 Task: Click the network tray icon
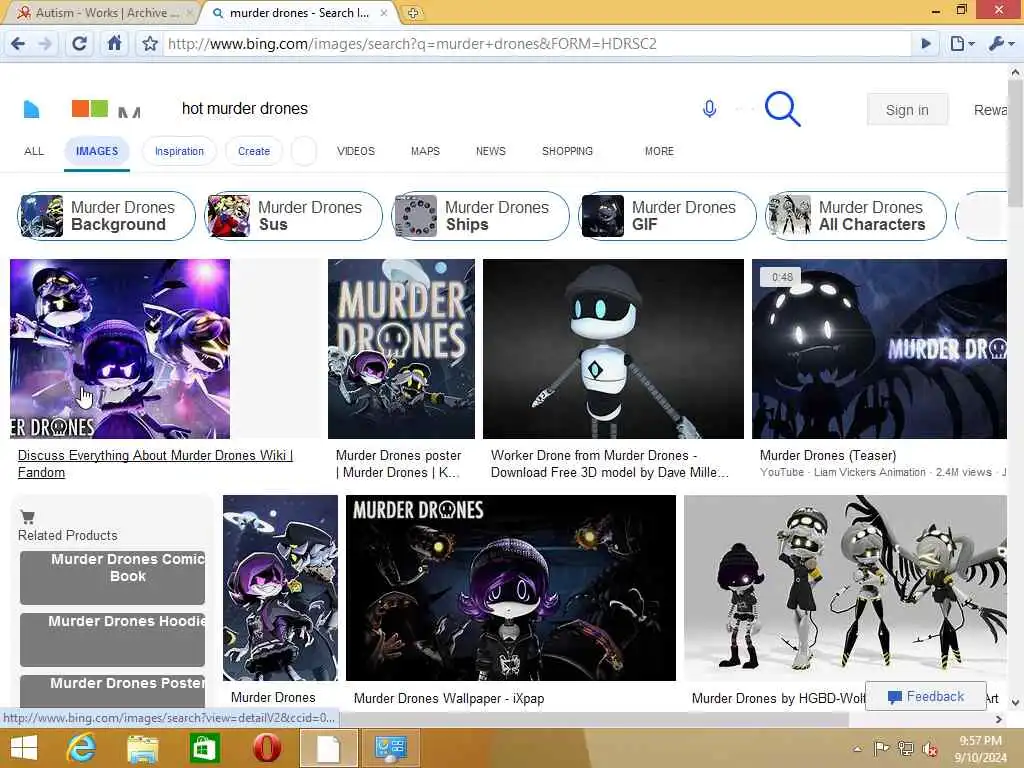pos(906,748)
